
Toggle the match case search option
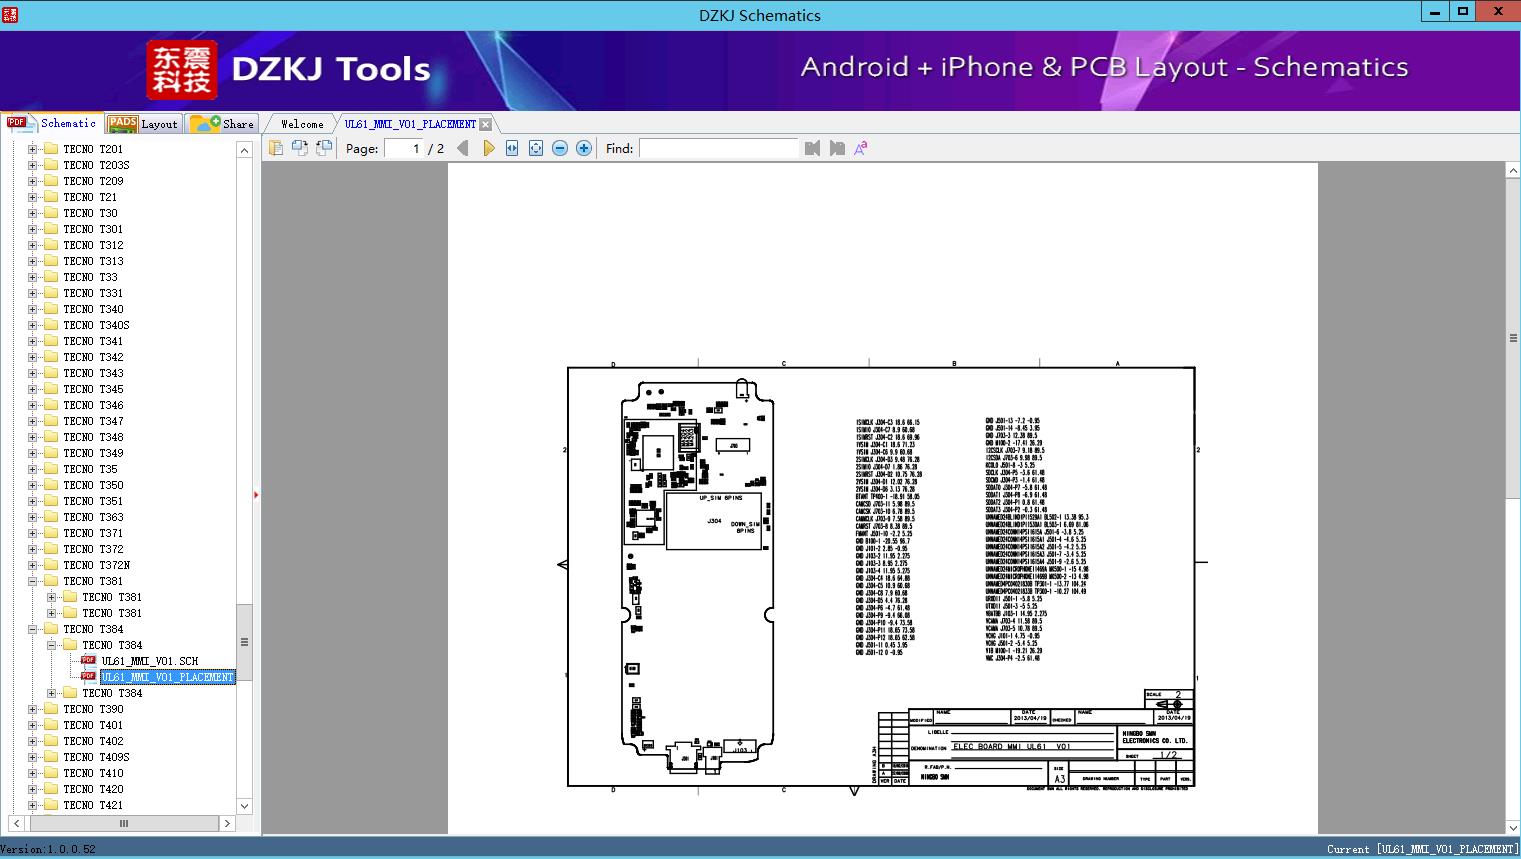click(x=861, y=148)
